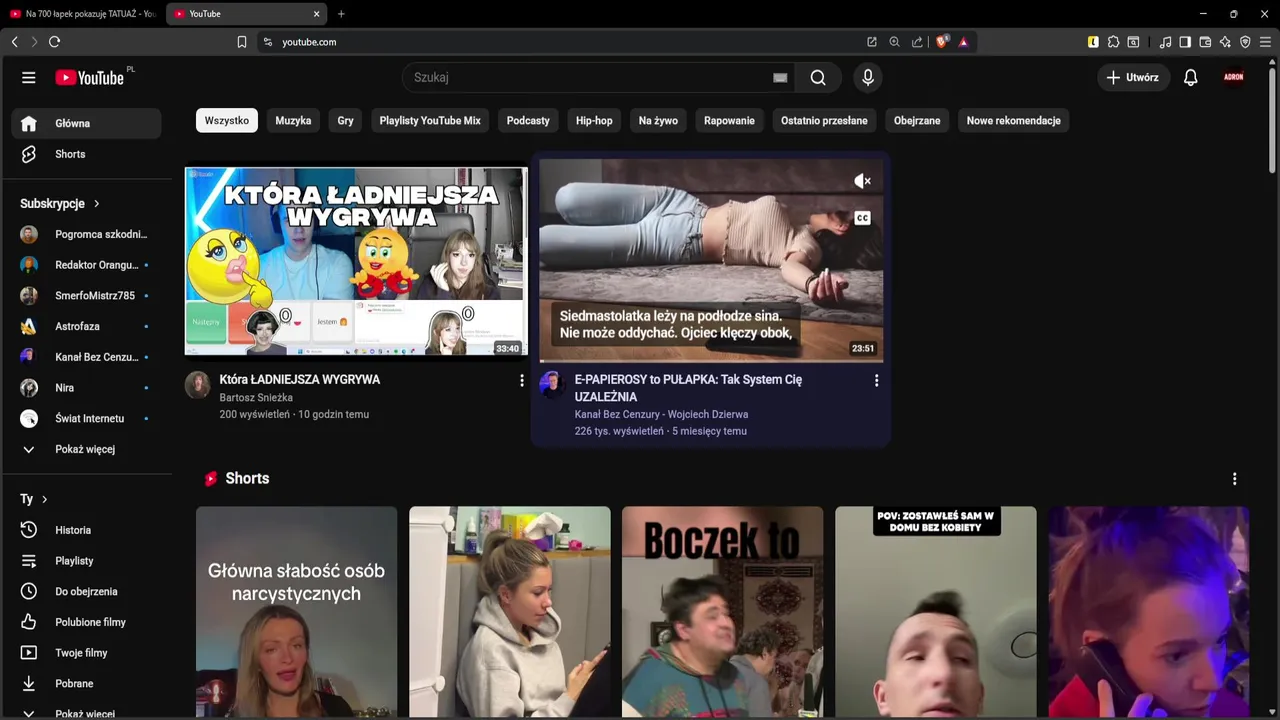The image size is (1280, 720).
Task: Open the ADRON account avatar menu
Action: [x=1234, y=77]
